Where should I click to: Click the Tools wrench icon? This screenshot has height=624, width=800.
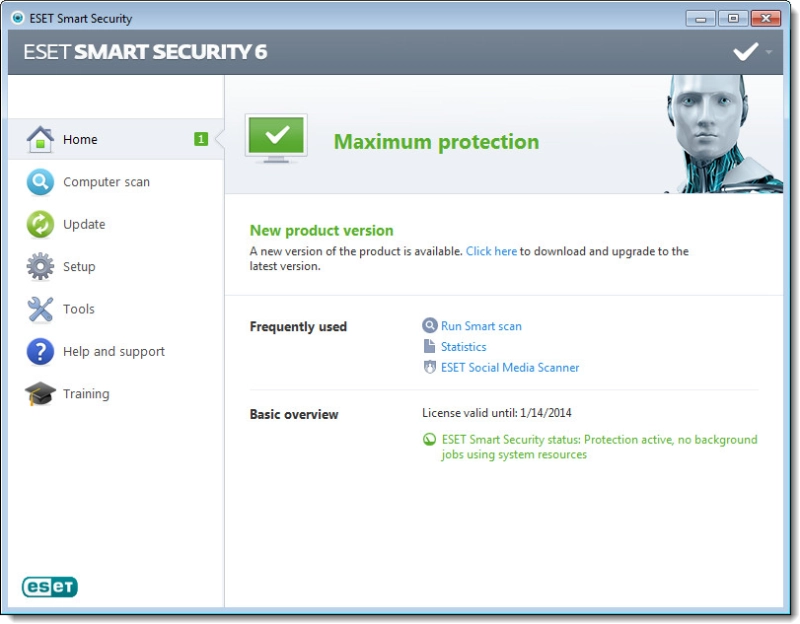point(40,309)
